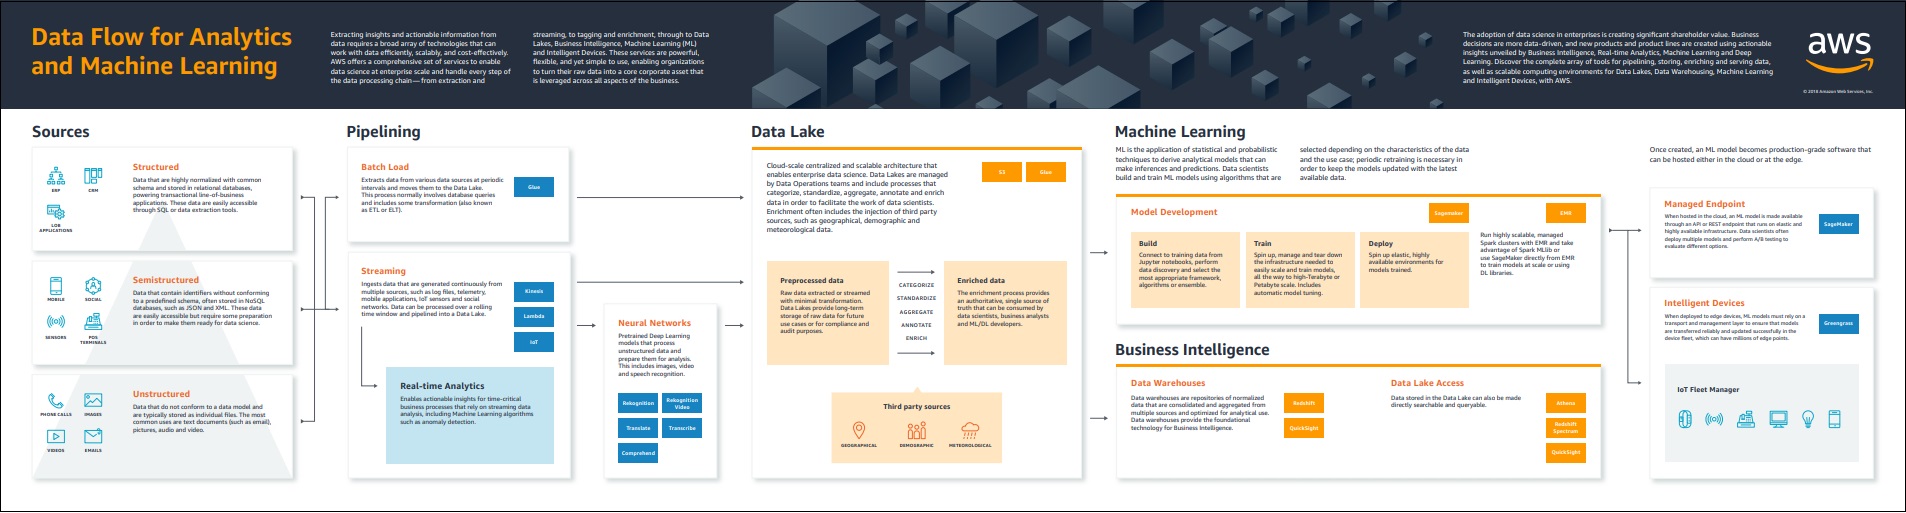Click the CRM icon in Structured sources
This screenshot has height=513, width=1906.
(93, 175)
